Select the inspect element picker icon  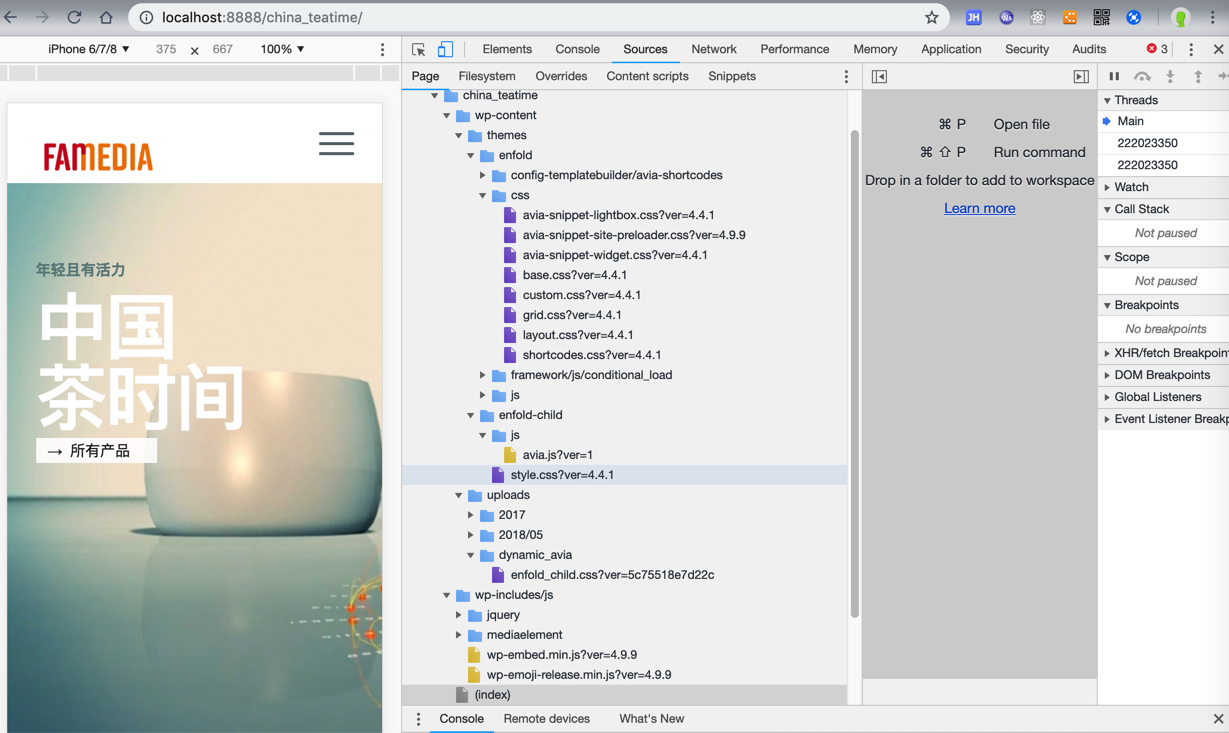coord(419,49)
